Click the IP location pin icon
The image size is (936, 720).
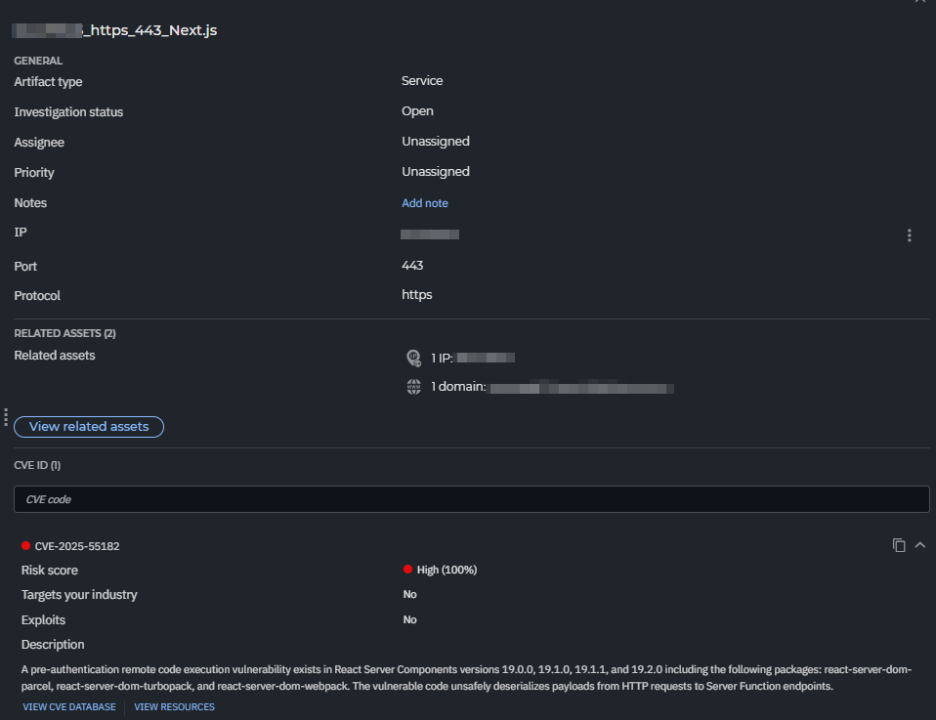coord(413,357)
